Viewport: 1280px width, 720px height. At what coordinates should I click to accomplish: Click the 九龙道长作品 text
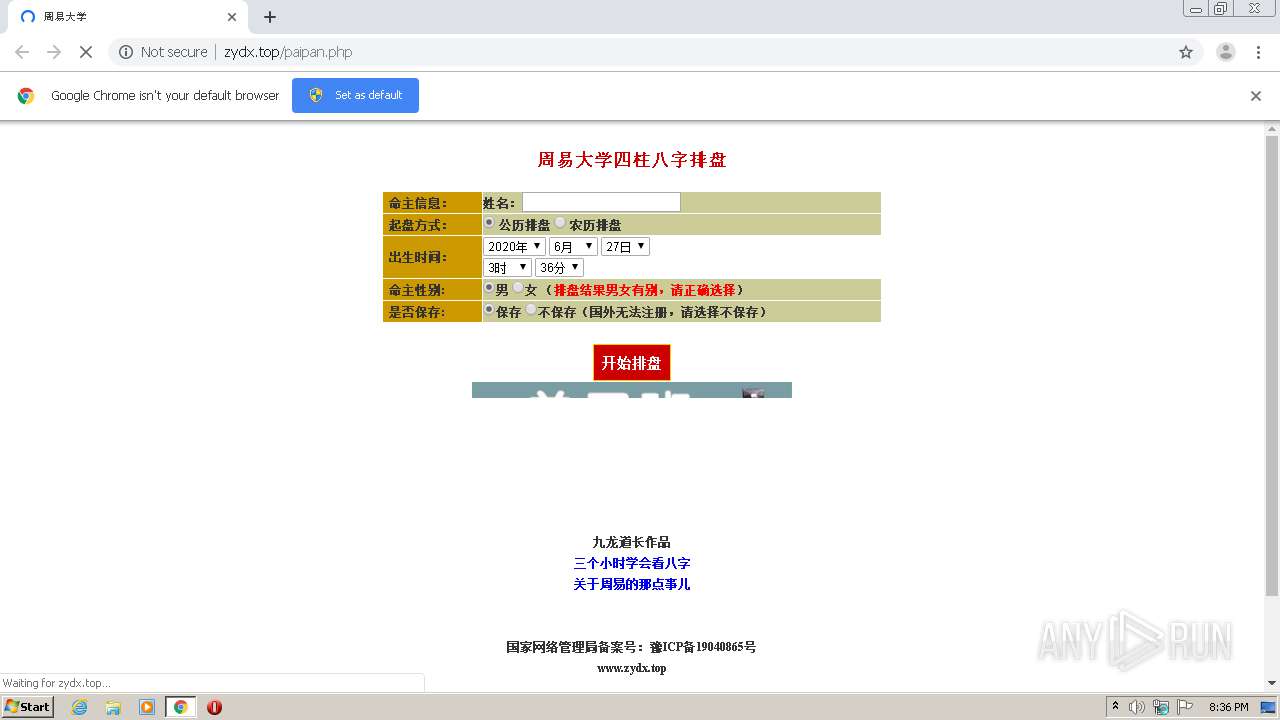(632, 542)
